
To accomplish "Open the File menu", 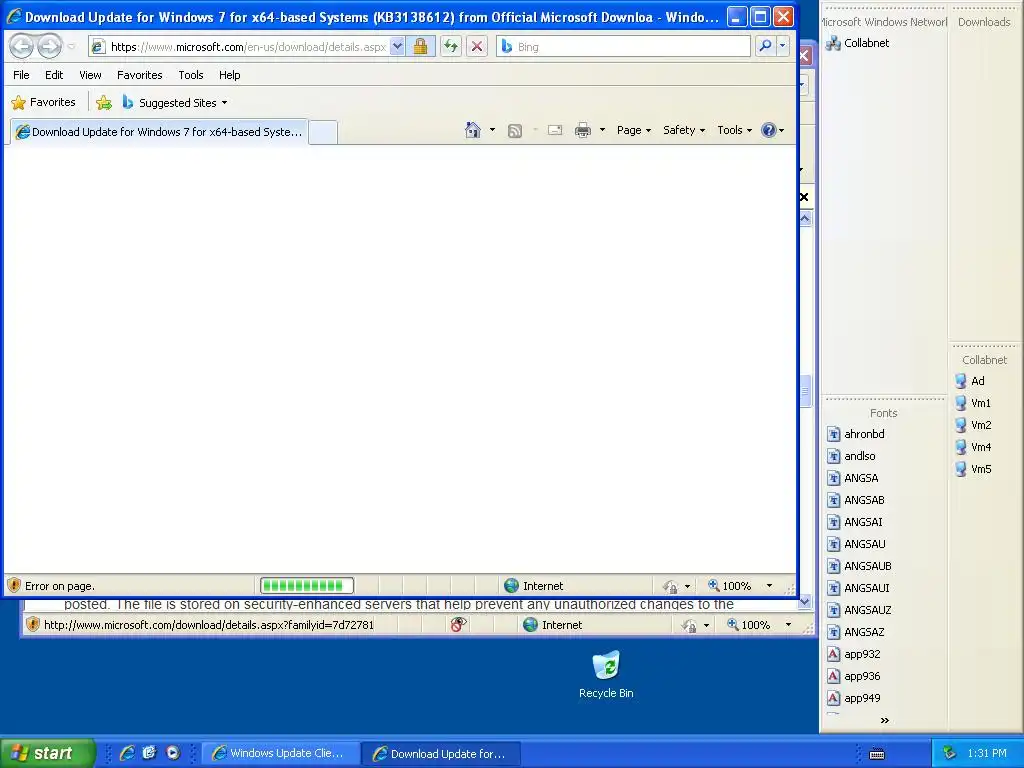I will click(x=21, y=75).
